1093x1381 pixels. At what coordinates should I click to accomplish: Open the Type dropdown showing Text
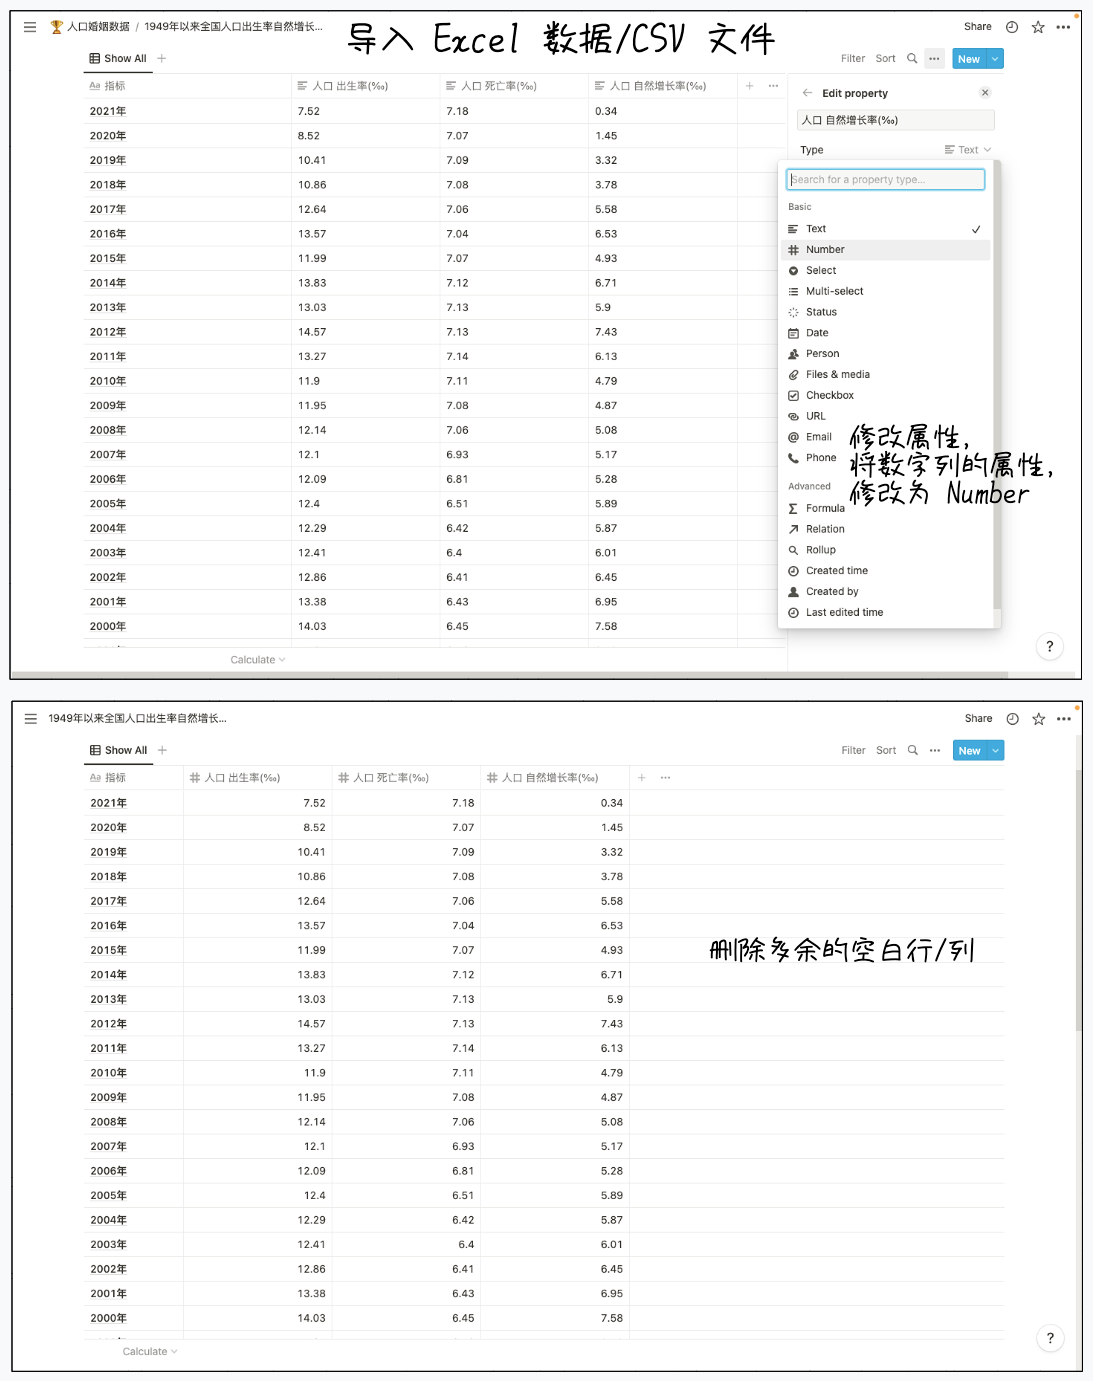click(966, 149)
